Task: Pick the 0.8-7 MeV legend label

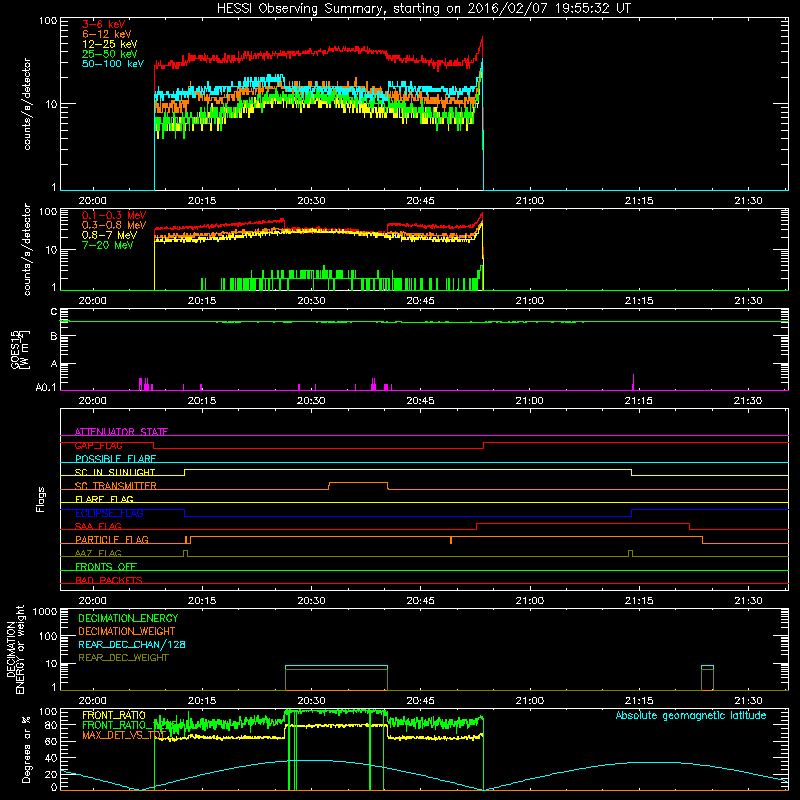Action: [x=110, y=235]
